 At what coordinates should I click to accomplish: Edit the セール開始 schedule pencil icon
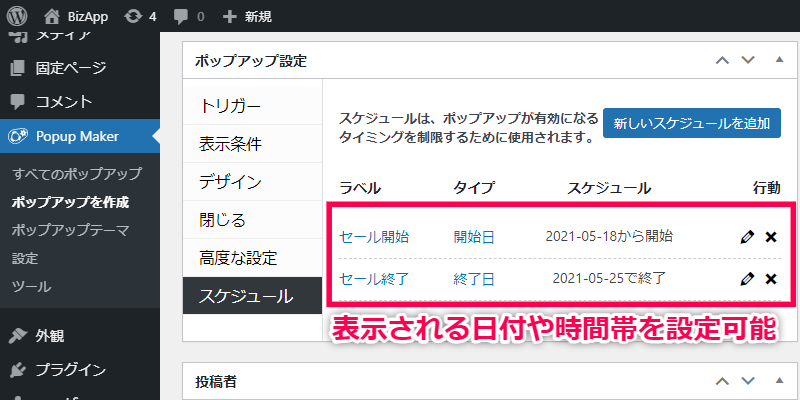746,237
